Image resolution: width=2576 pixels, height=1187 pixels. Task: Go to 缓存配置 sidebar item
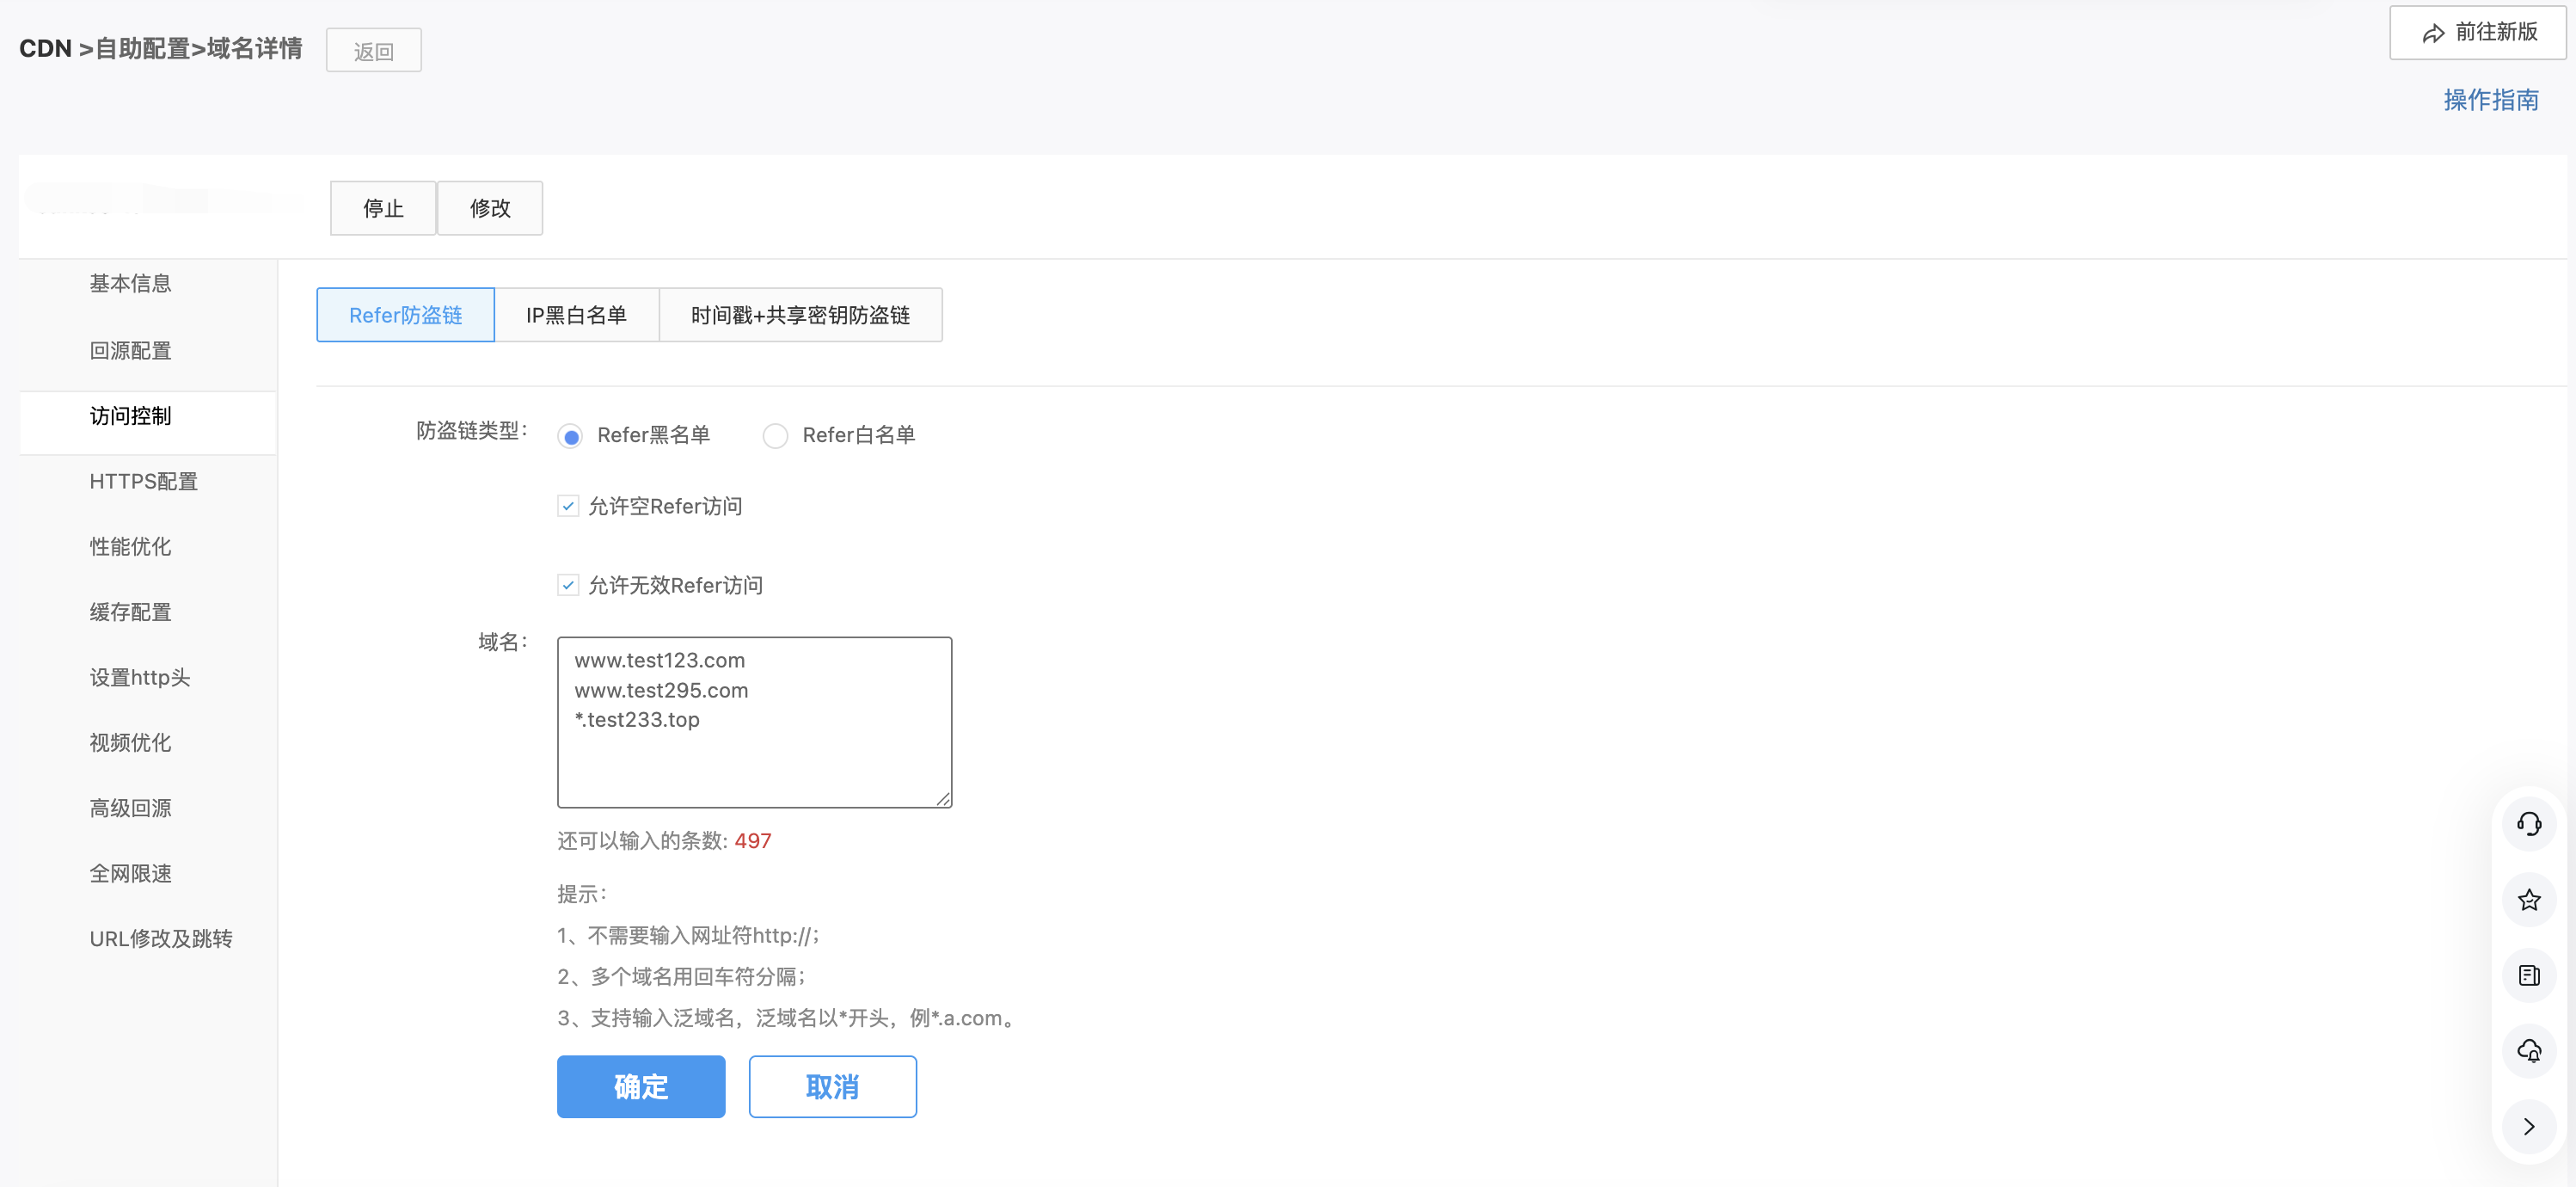tap(130, 612)
